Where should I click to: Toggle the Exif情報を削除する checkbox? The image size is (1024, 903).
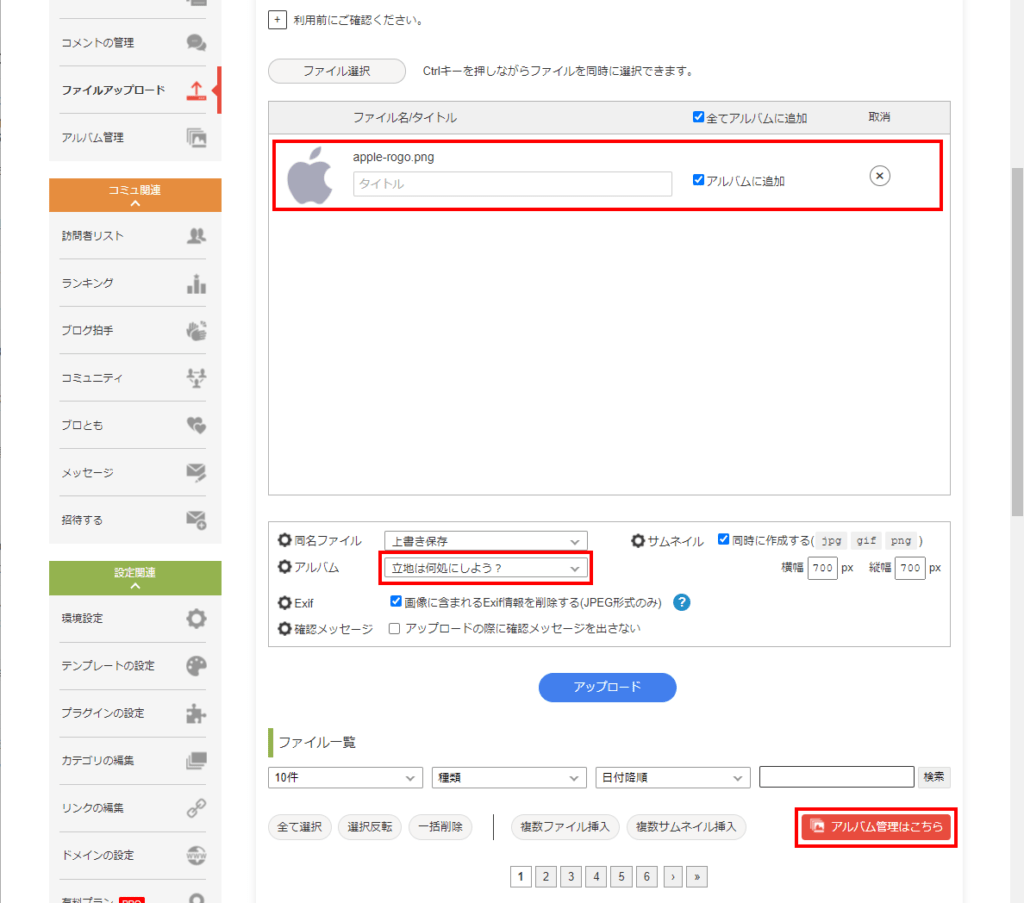click(x=395, y=601)
